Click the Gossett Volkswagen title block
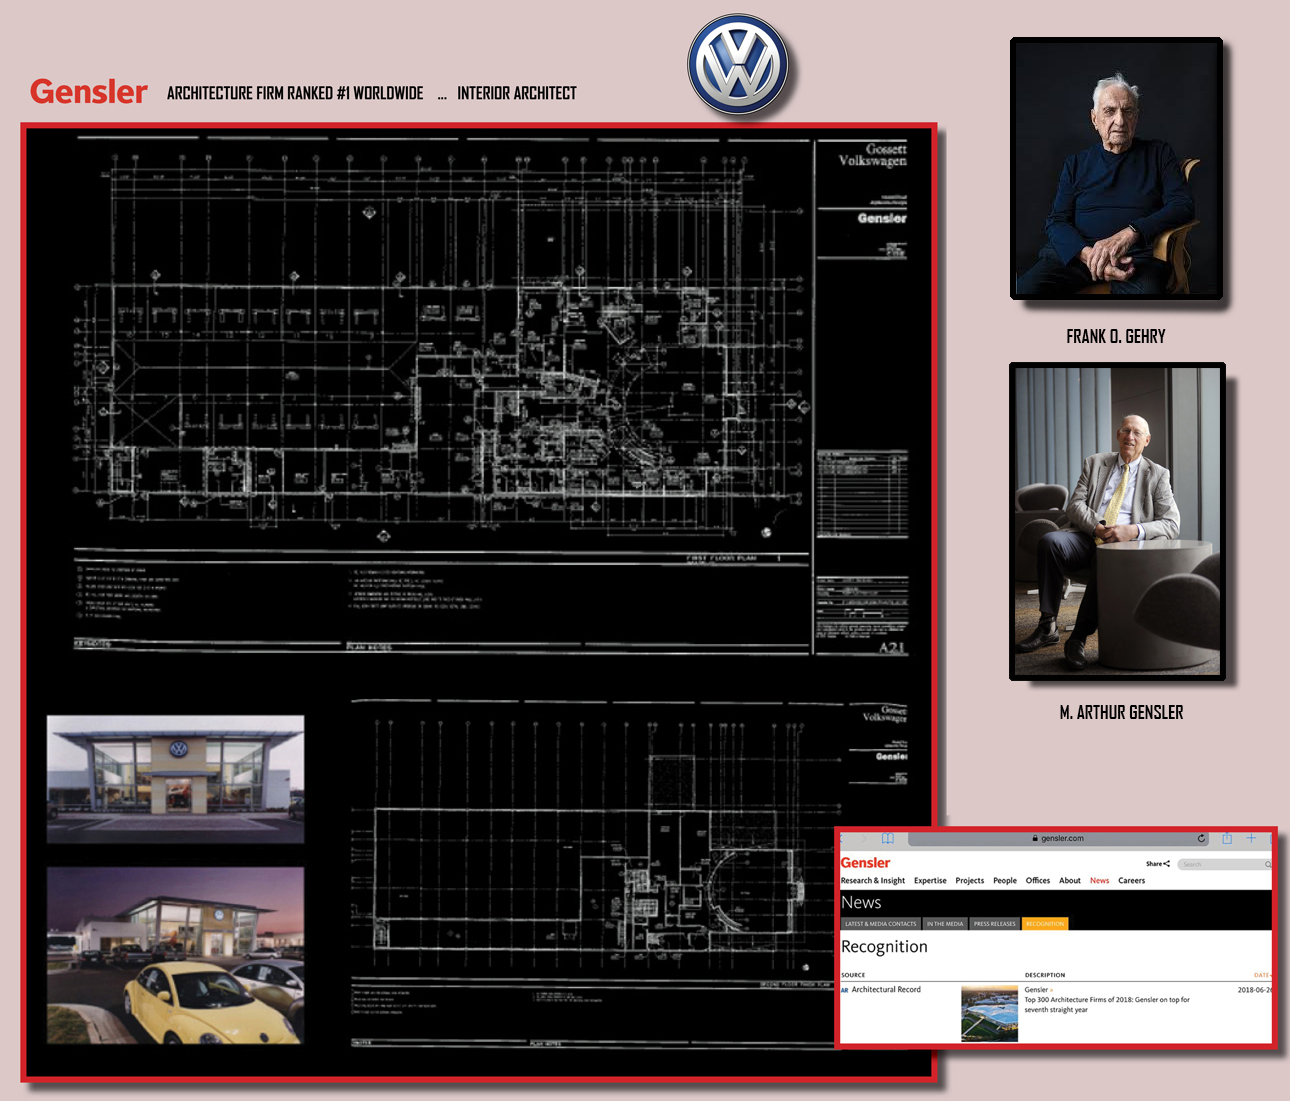This screenshot has height=1101, width=1290. 872,155
